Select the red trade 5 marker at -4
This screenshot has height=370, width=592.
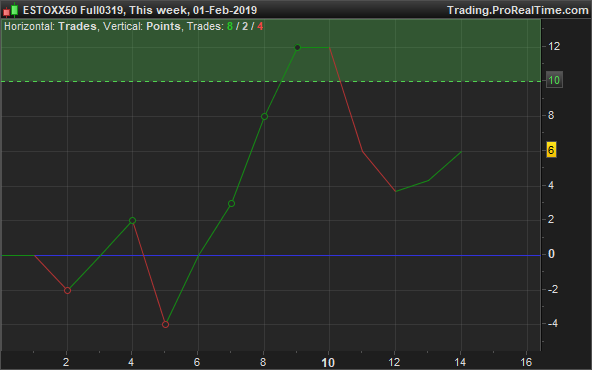165,324
